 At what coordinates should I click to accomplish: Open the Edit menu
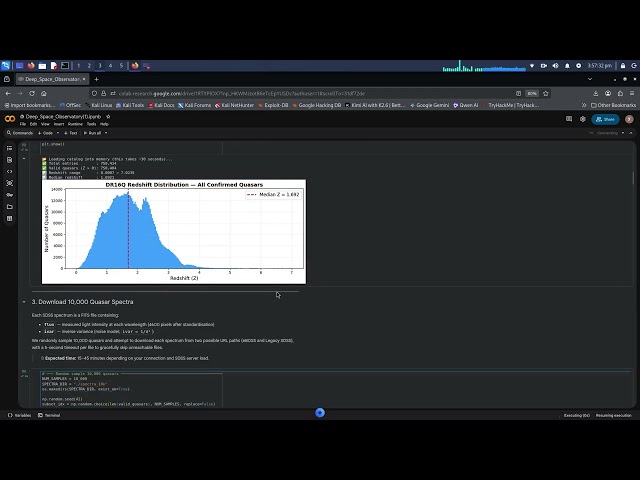point(33,124)
